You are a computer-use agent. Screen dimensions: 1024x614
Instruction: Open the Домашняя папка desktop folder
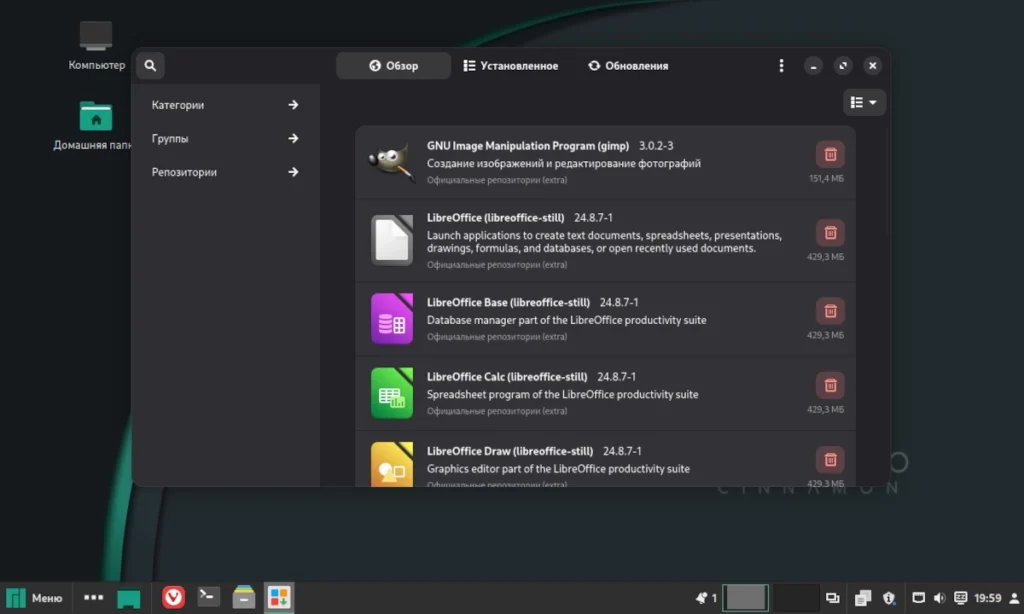[x=95, y=125]
